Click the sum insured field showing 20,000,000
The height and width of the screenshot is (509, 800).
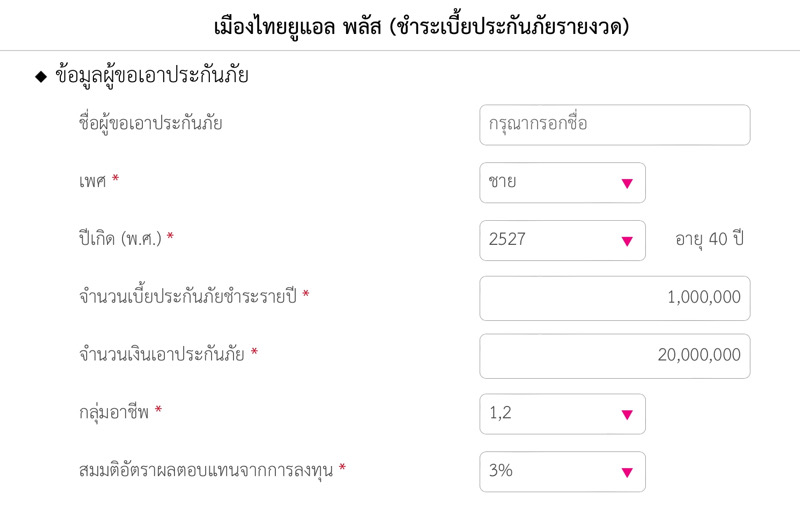coord(614,356)
